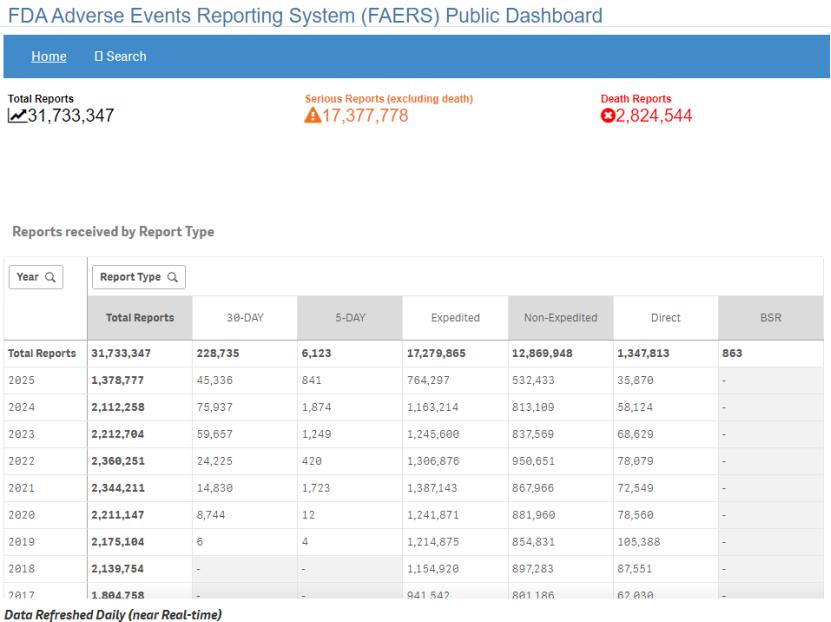Click the magnifier icon in Report Type filter

pos(173,277)
